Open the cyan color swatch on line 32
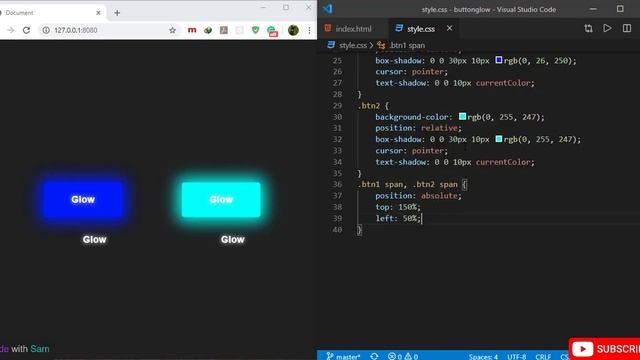This screenshot has height=360, width=640. (499, 139)
